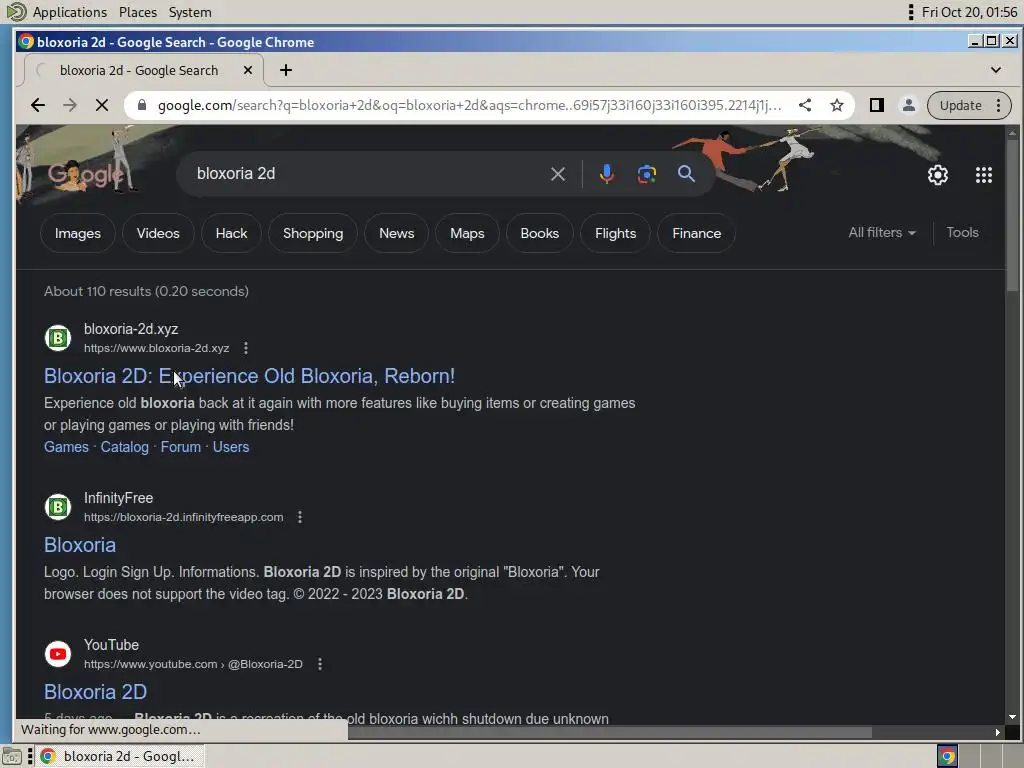Open search Tools options

tap(962, 232)
